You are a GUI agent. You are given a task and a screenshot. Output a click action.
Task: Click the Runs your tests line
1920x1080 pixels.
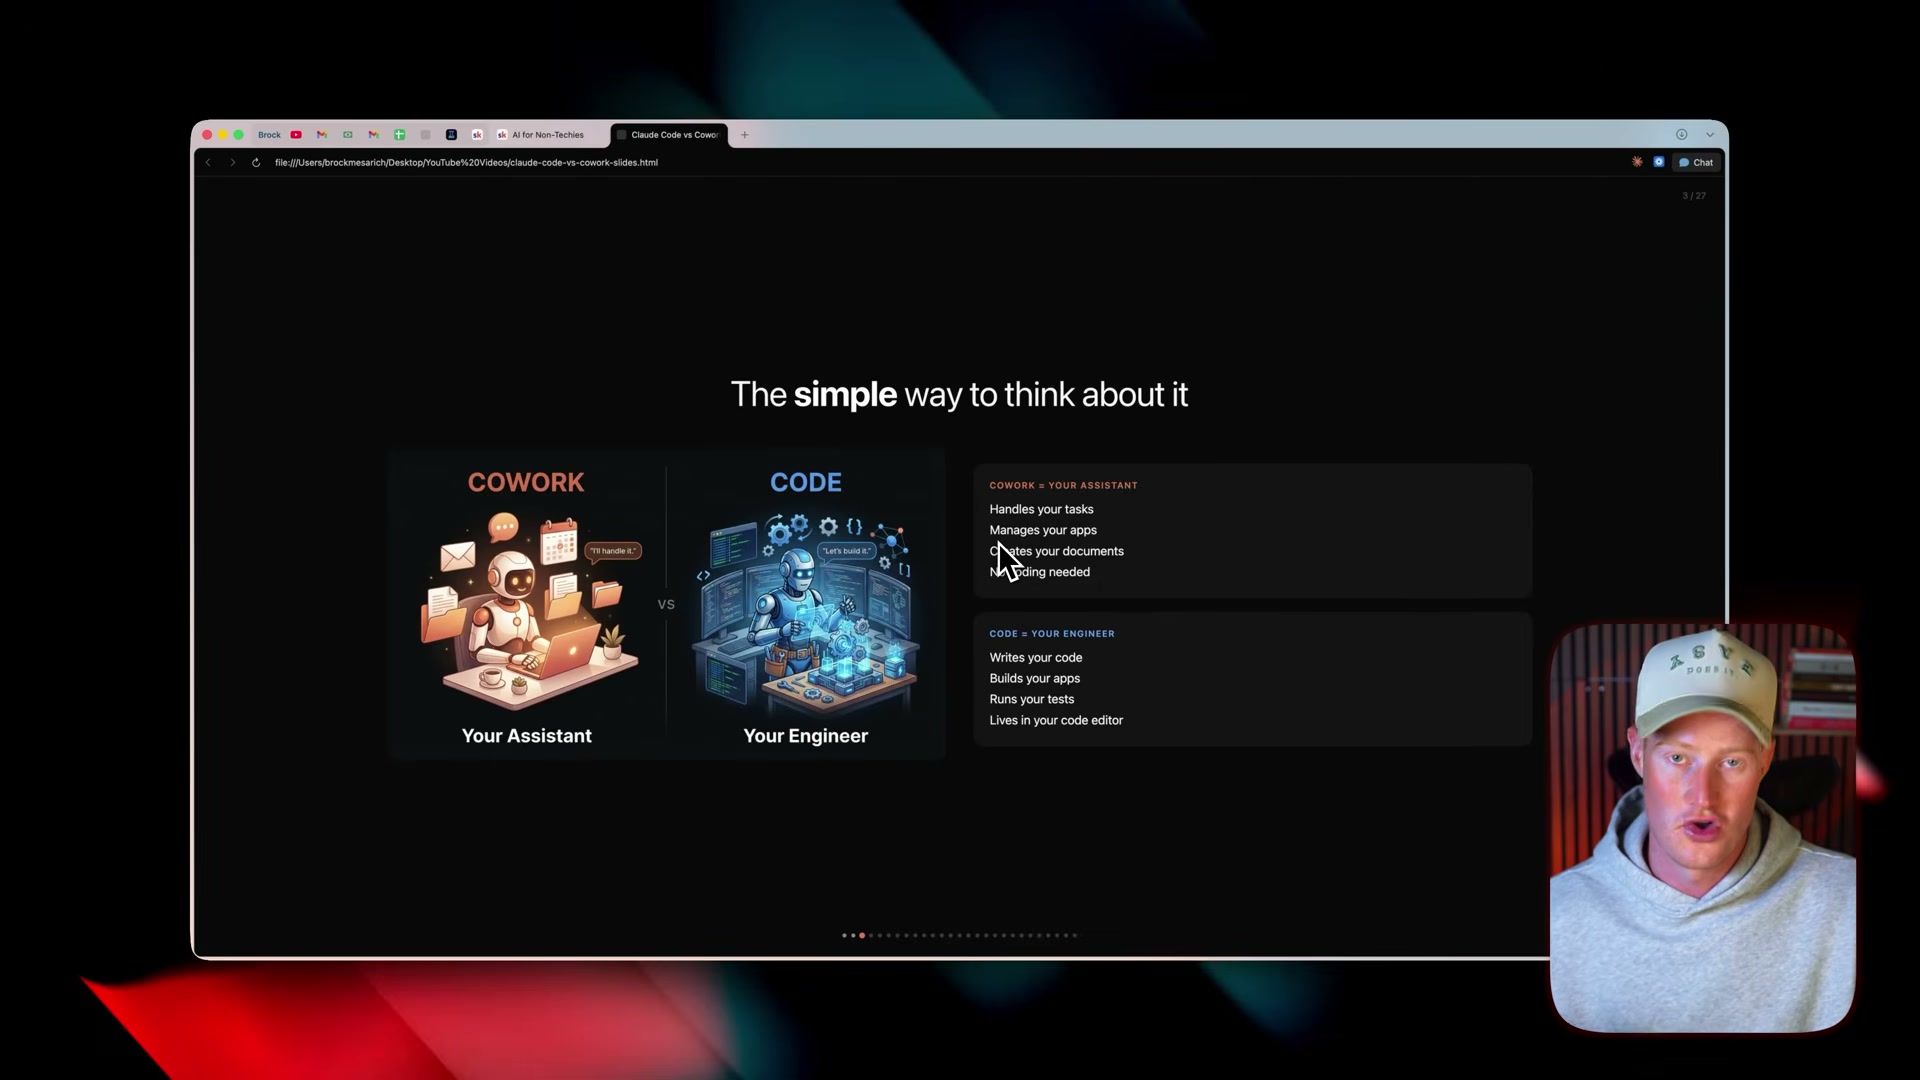pyautogui.click(x=1032, y=700)
